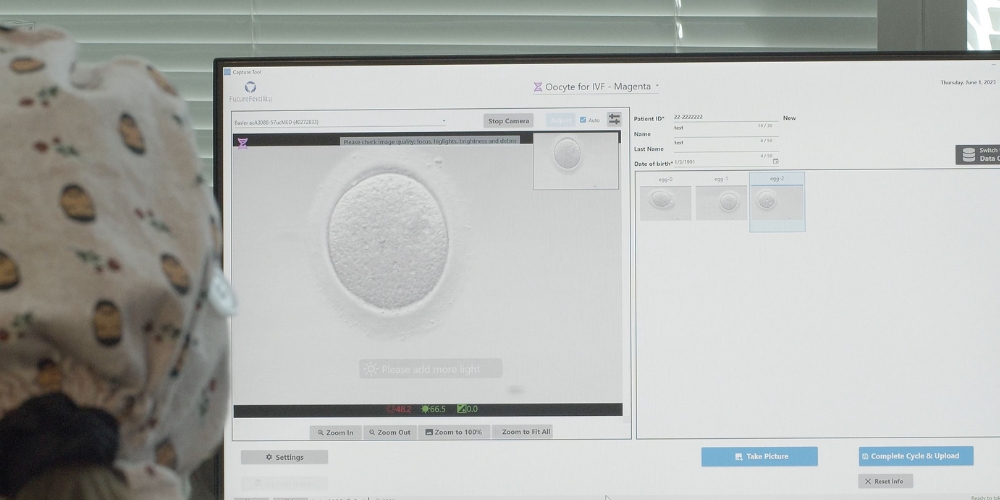
Task: Focus the Last Name input field
Action: (724, 147)
